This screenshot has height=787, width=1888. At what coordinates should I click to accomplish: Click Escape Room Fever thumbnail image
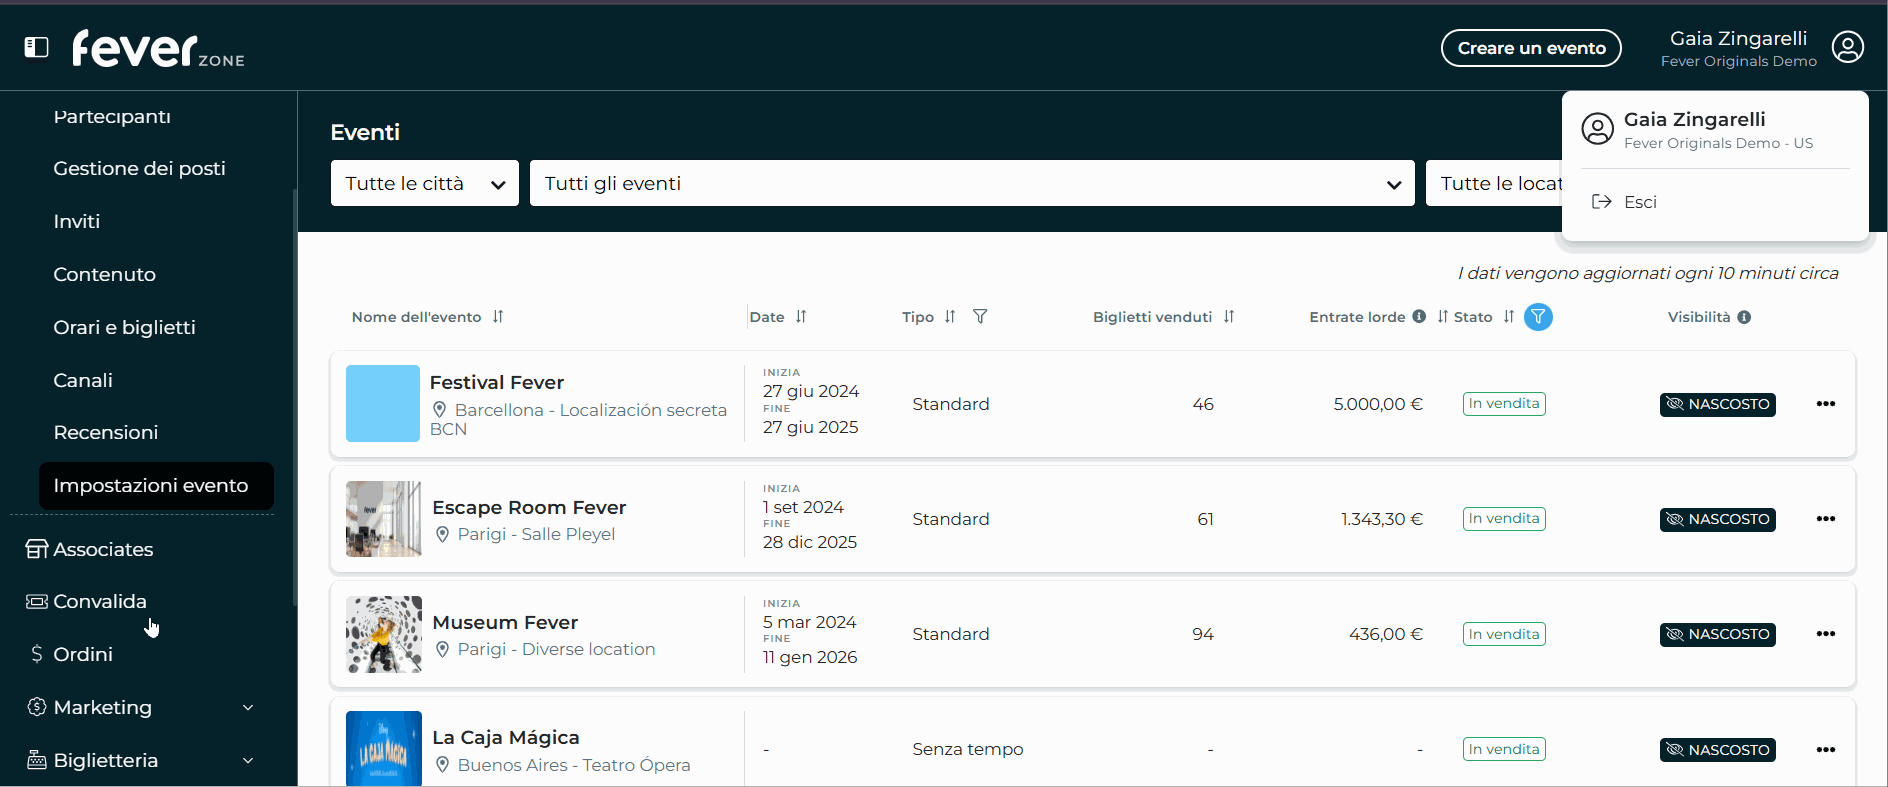tap(384, 519)
